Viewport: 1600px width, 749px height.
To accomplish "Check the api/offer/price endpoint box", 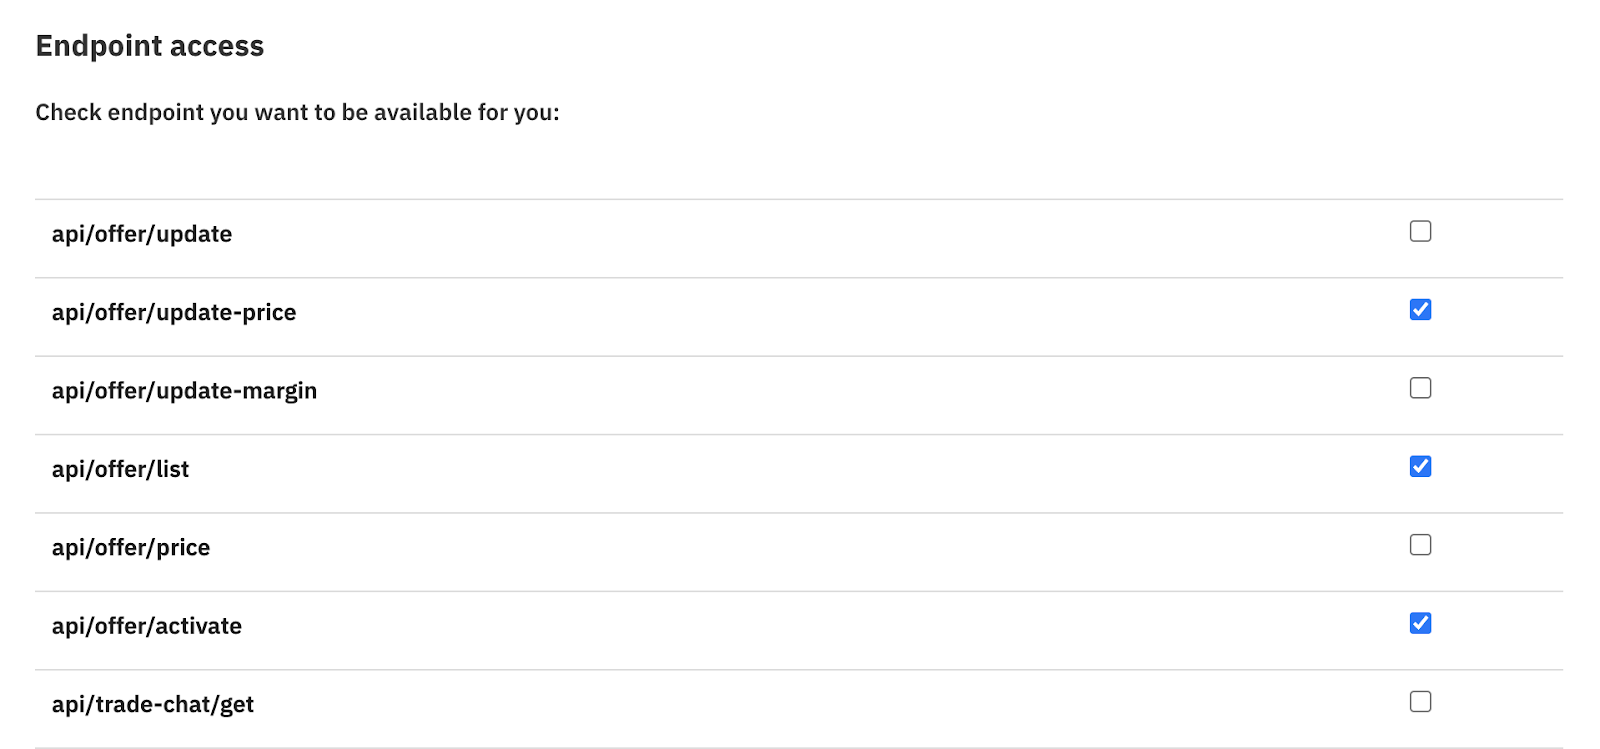I will click(1420, 545).
